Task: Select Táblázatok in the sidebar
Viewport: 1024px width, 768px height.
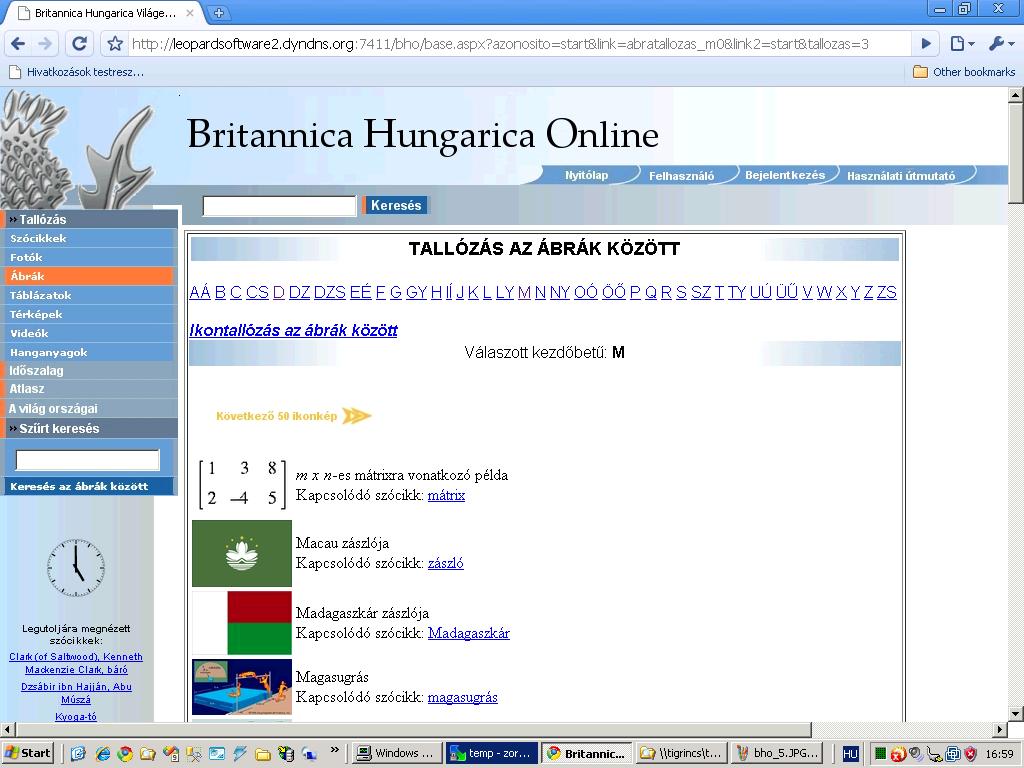Action: click(x=89, y=295)
